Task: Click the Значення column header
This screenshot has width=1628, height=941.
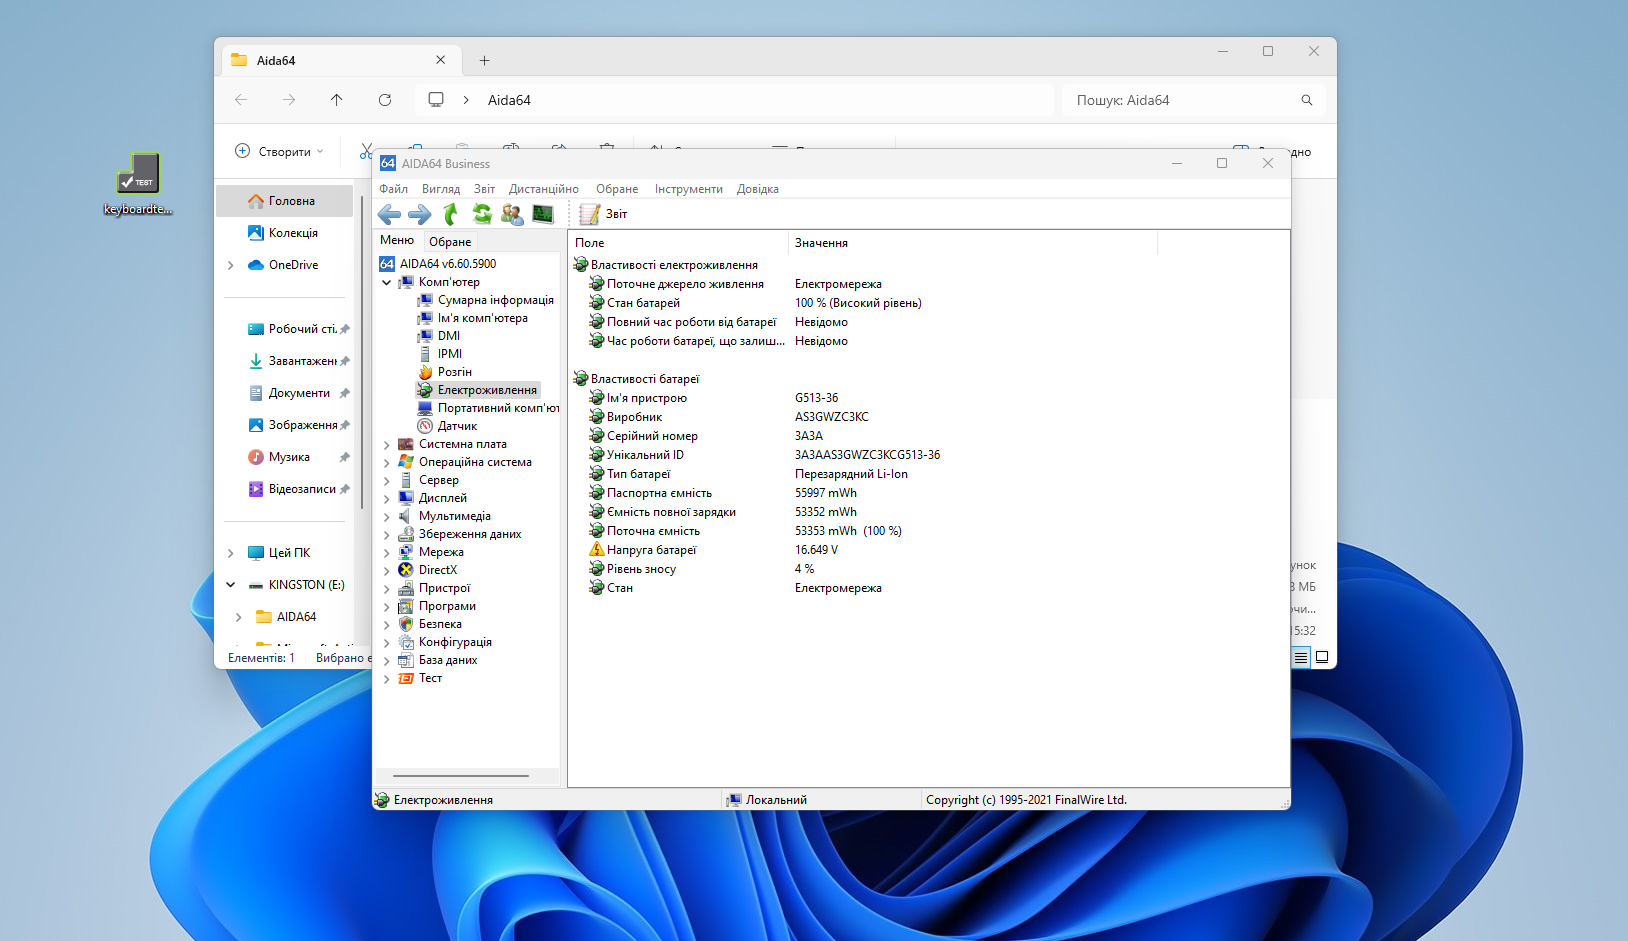Action: (821, 243)
